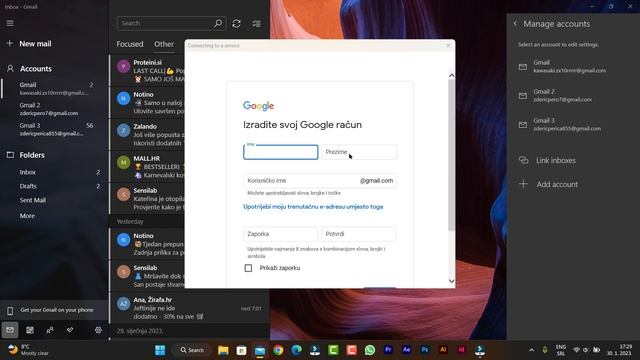Viewport: 640px width, 360px height.
Task: Launch Adobe InDesign from taskbar
Action: click(462, 350)
